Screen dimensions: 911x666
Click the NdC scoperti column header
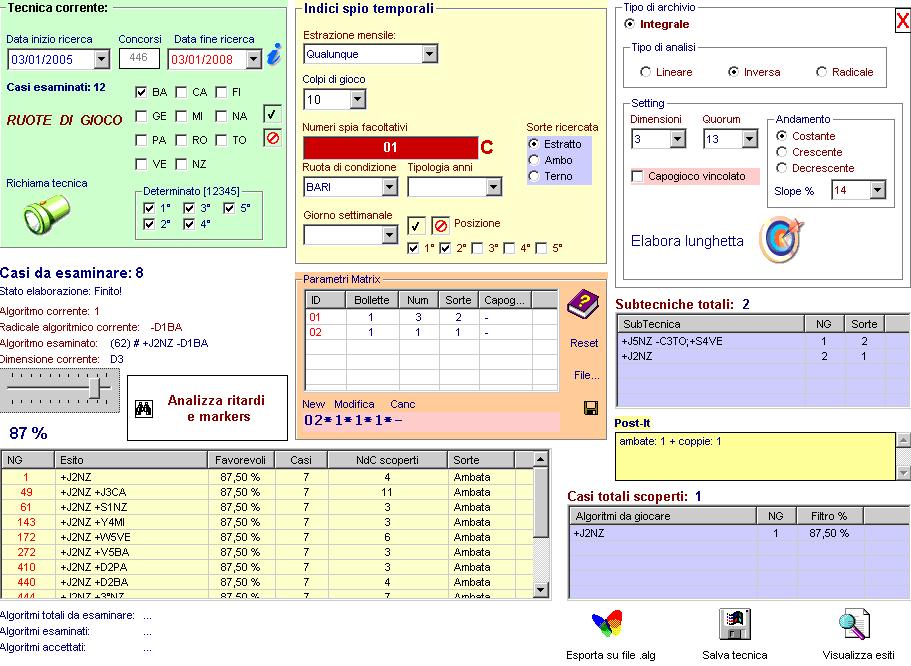coord(387,459)
